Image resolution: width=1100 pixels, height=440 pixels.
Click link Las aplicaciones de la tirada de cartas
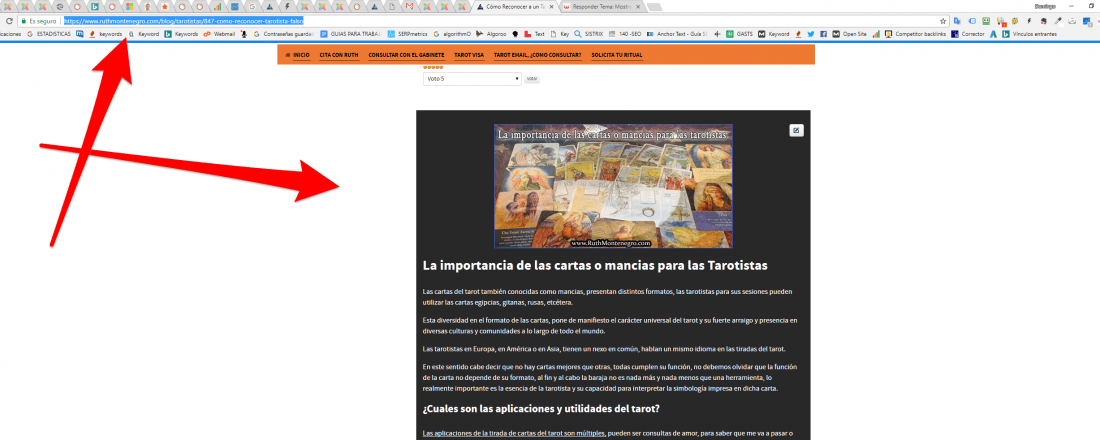point(514,433)
